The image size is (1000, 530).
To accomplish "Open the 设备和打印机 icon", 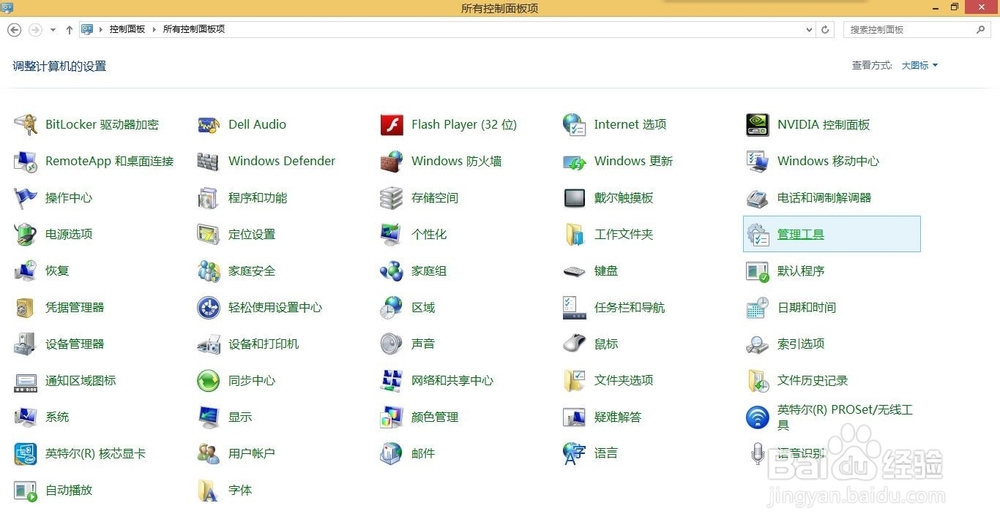I will (x=209, y=344).
